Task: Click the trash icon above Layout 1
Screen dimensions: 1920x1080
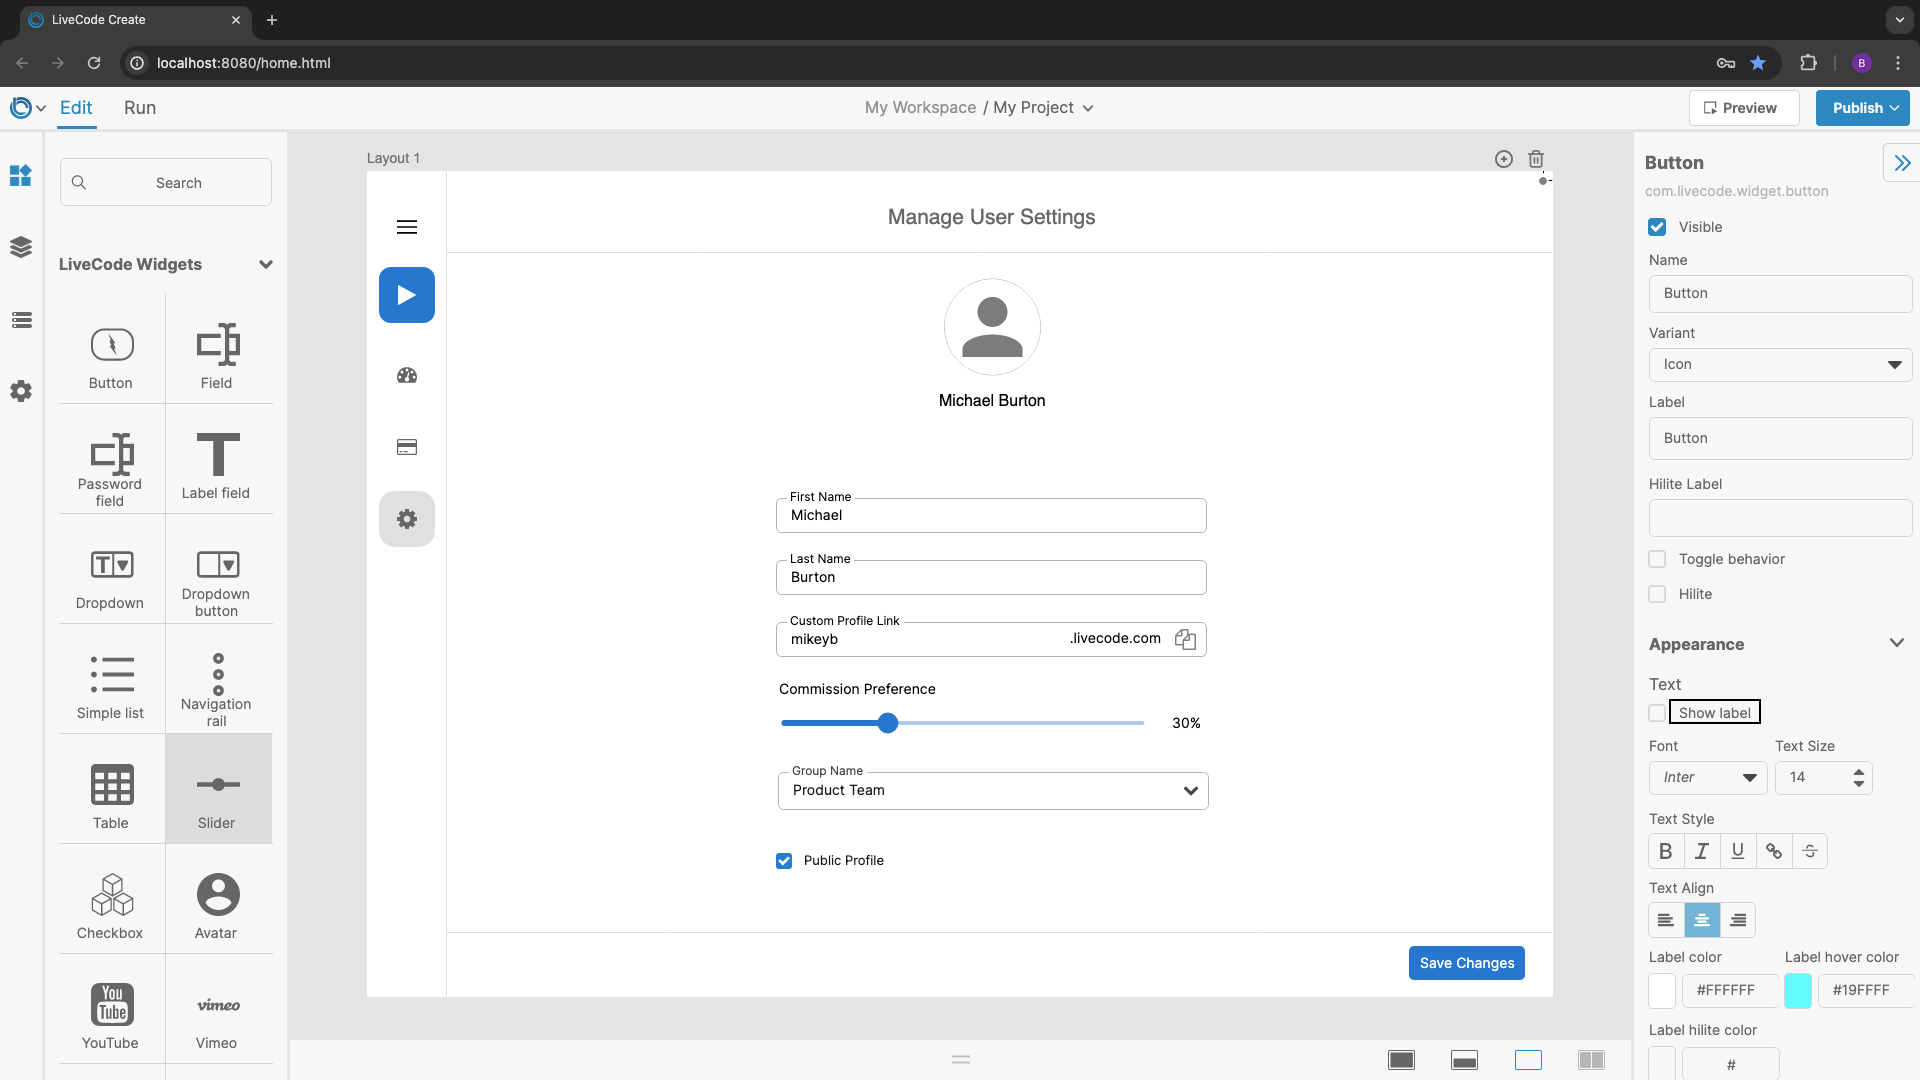Action: 1536,159
